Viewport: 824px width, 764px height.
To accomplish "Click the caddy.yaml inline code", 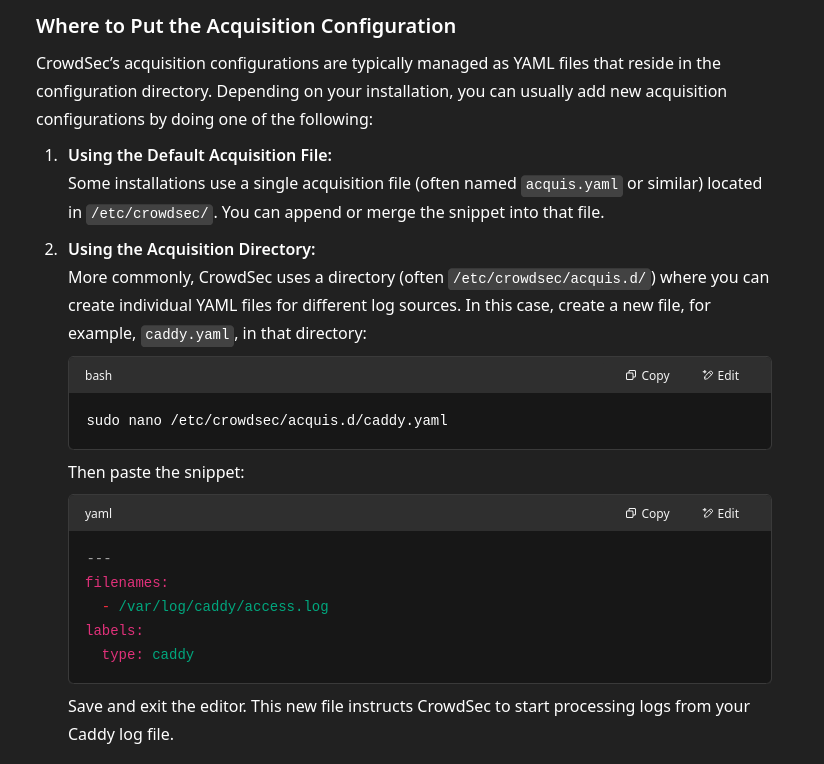I will click(188, 334).
